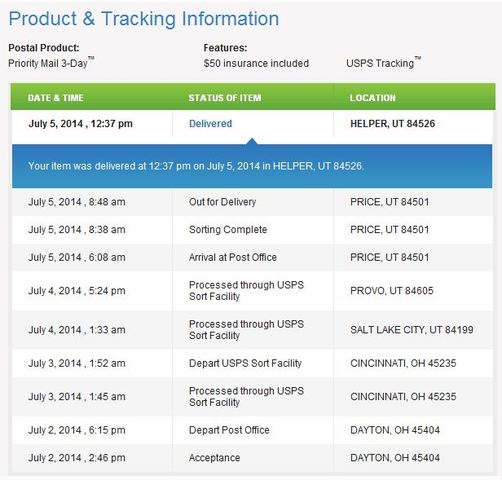Click the July 3, 2014, 1:45 am entry
The height and width of the screenshot is (480, 502).
(77, 397)
